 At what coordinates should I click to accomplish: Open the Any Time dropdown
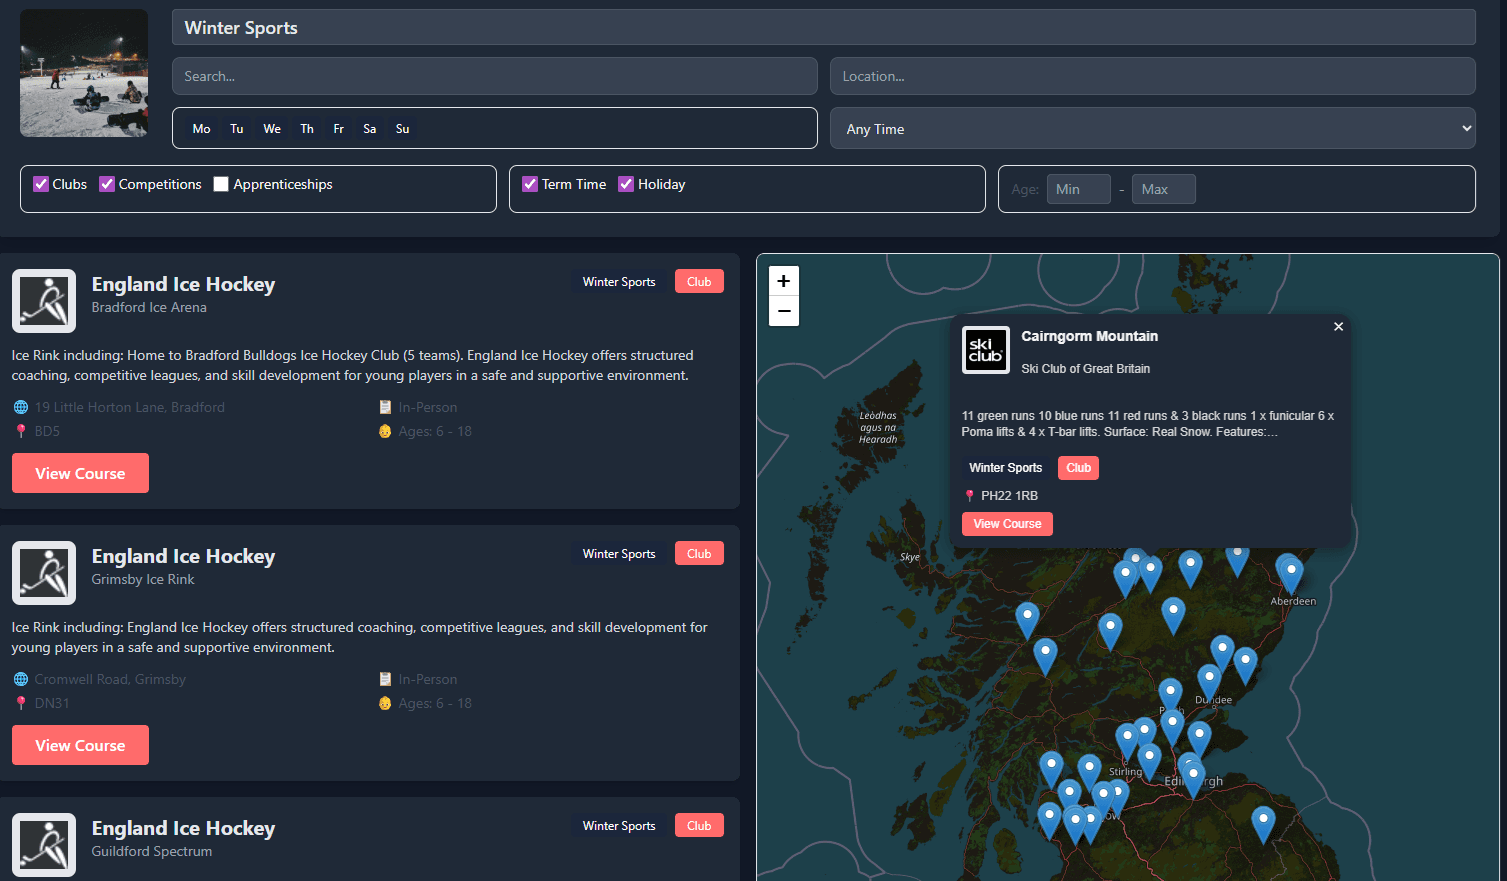1152,129
